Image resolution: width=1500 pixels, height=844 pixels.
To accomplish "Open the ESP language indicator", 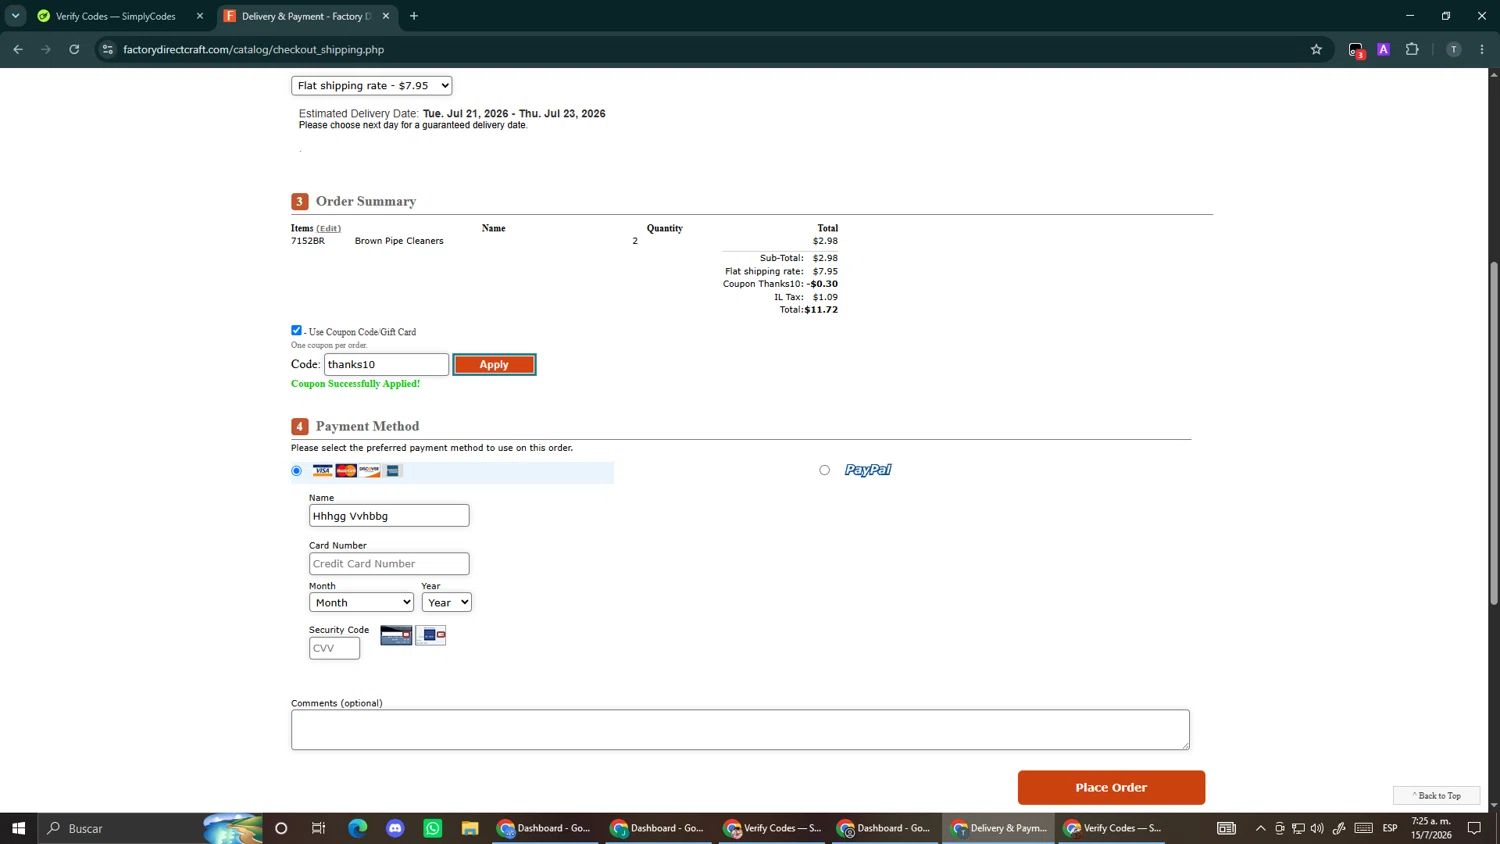I will click(x=1390, y=828).
